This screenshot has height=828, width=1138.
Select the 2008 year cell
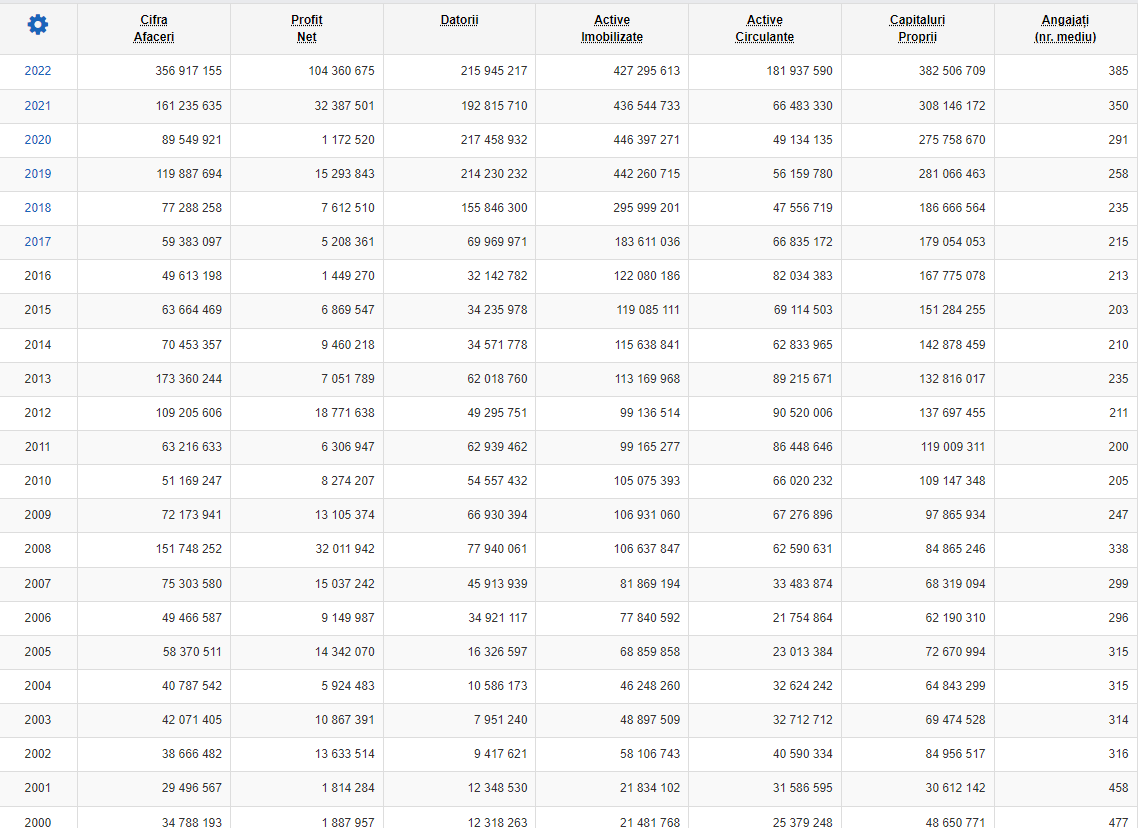(x=38, y=550)
